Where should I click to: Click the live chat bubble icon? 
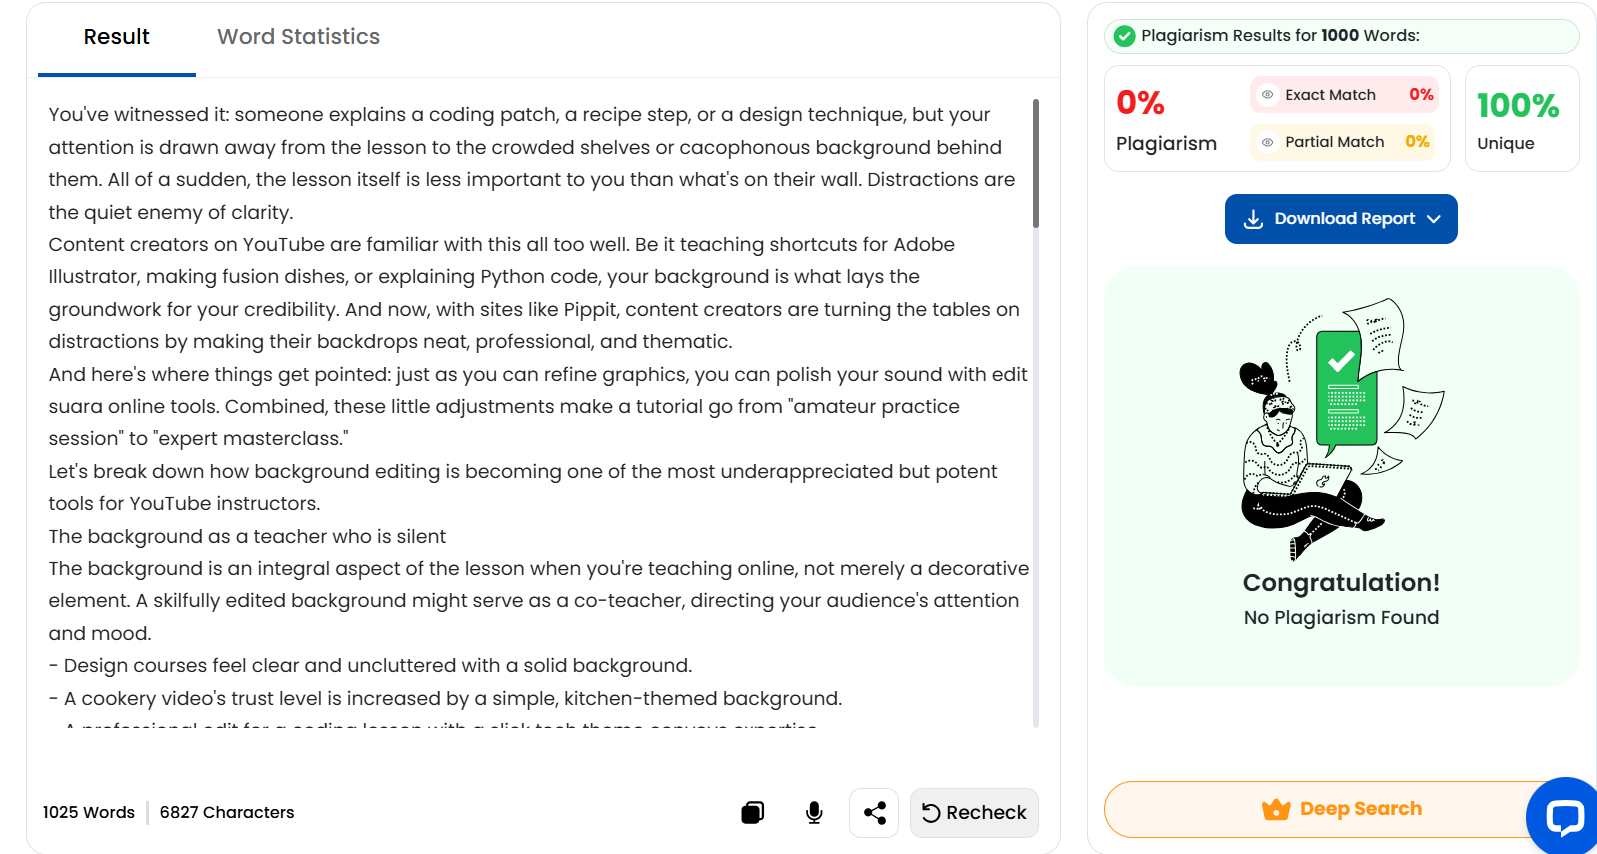pos(1564,816)
